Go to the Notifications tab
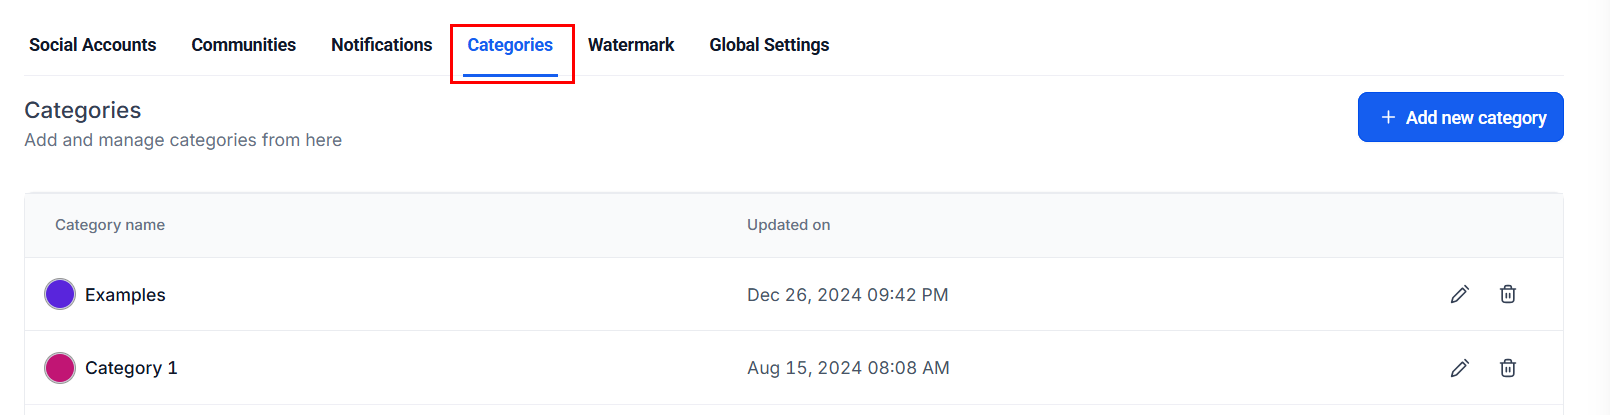This screenshot has width=1610, height=415. 381,45
